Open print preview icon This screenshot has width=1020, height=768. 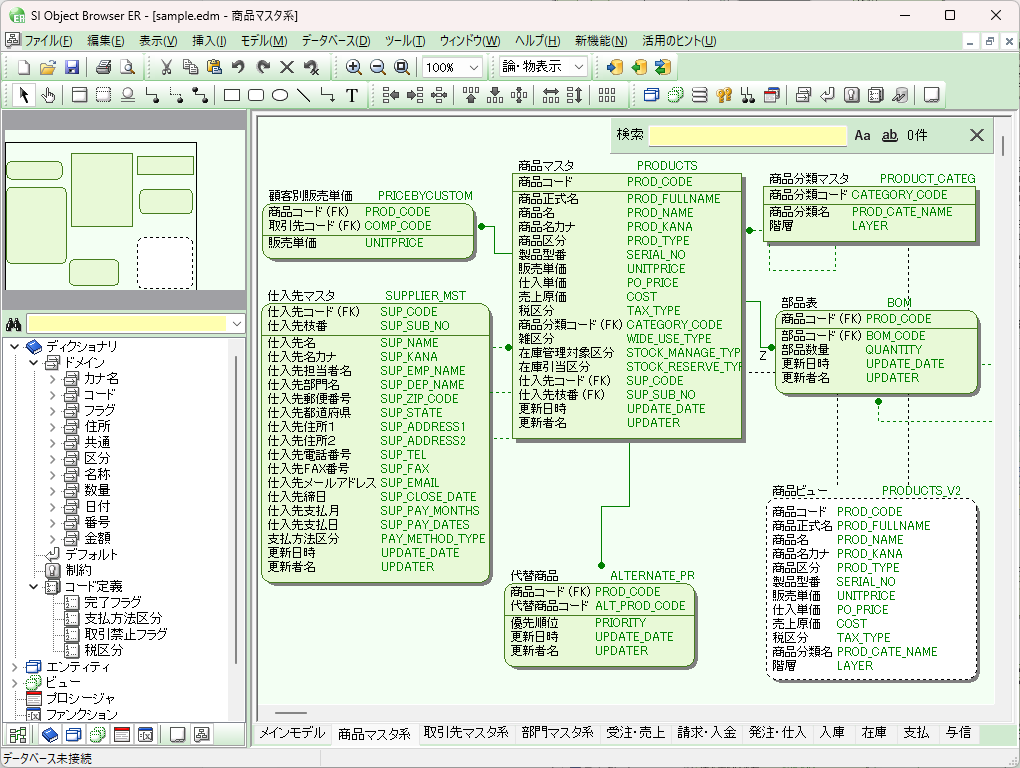[128, 67]
